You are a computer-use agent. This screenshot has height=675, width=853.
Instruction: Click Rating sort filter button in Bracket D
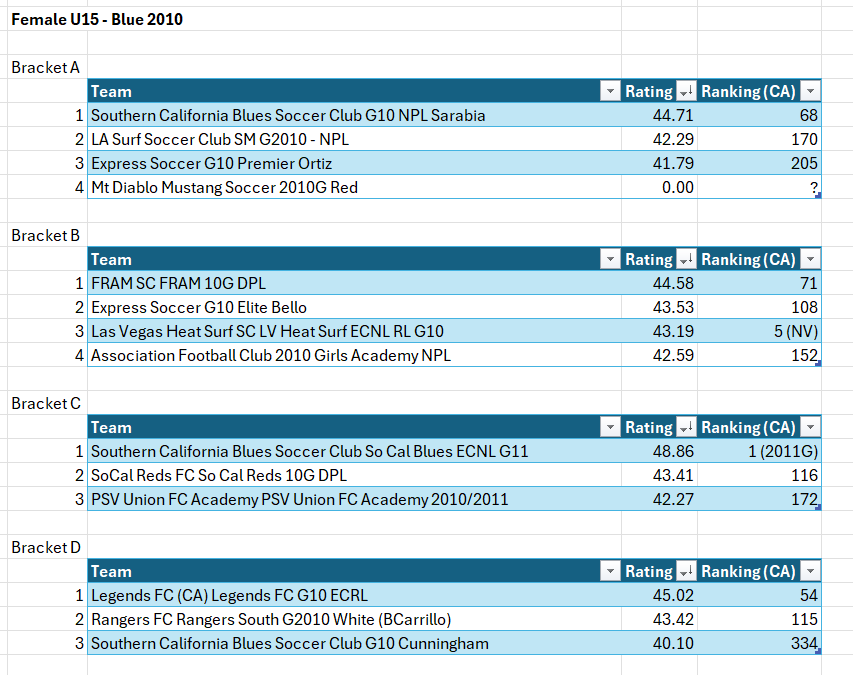tap(686, 571)
